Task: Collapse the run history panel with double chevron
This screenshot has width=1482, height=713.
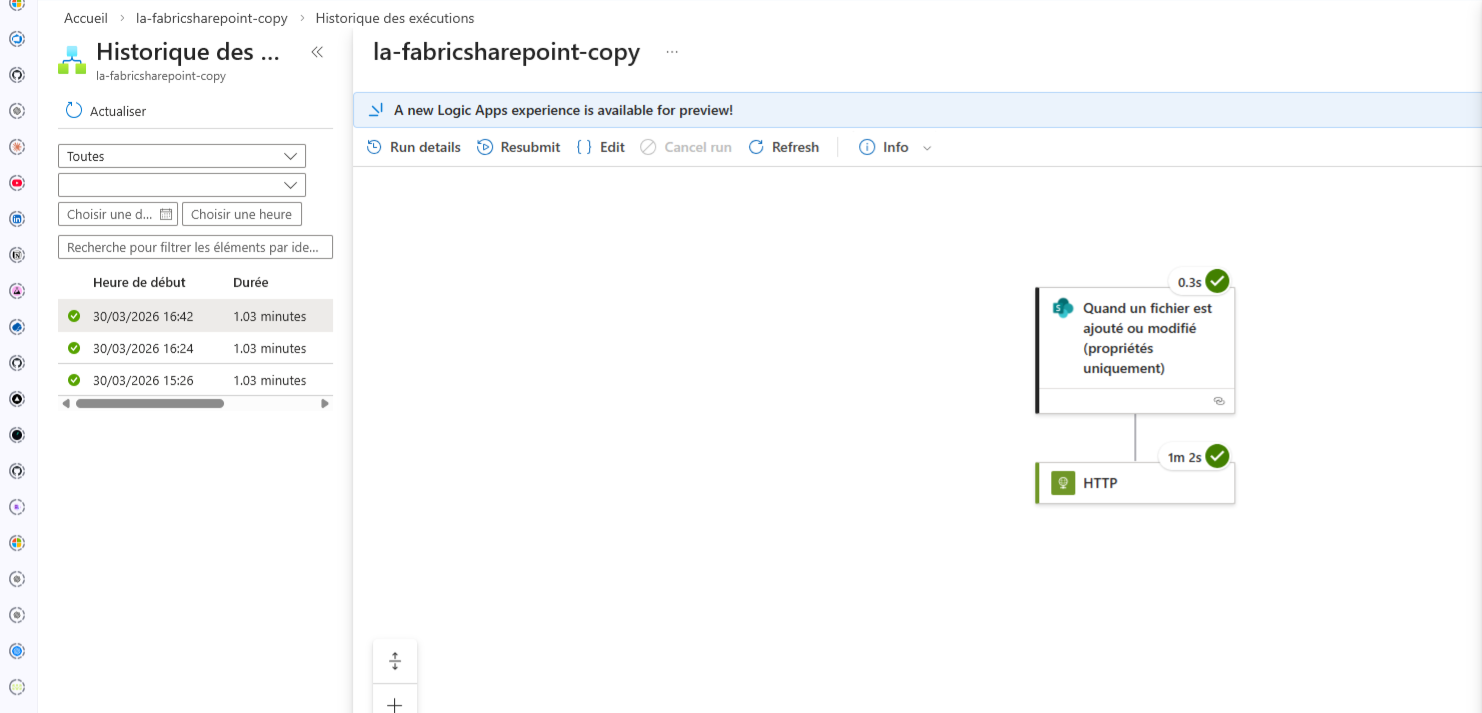Action: [317, 52]
